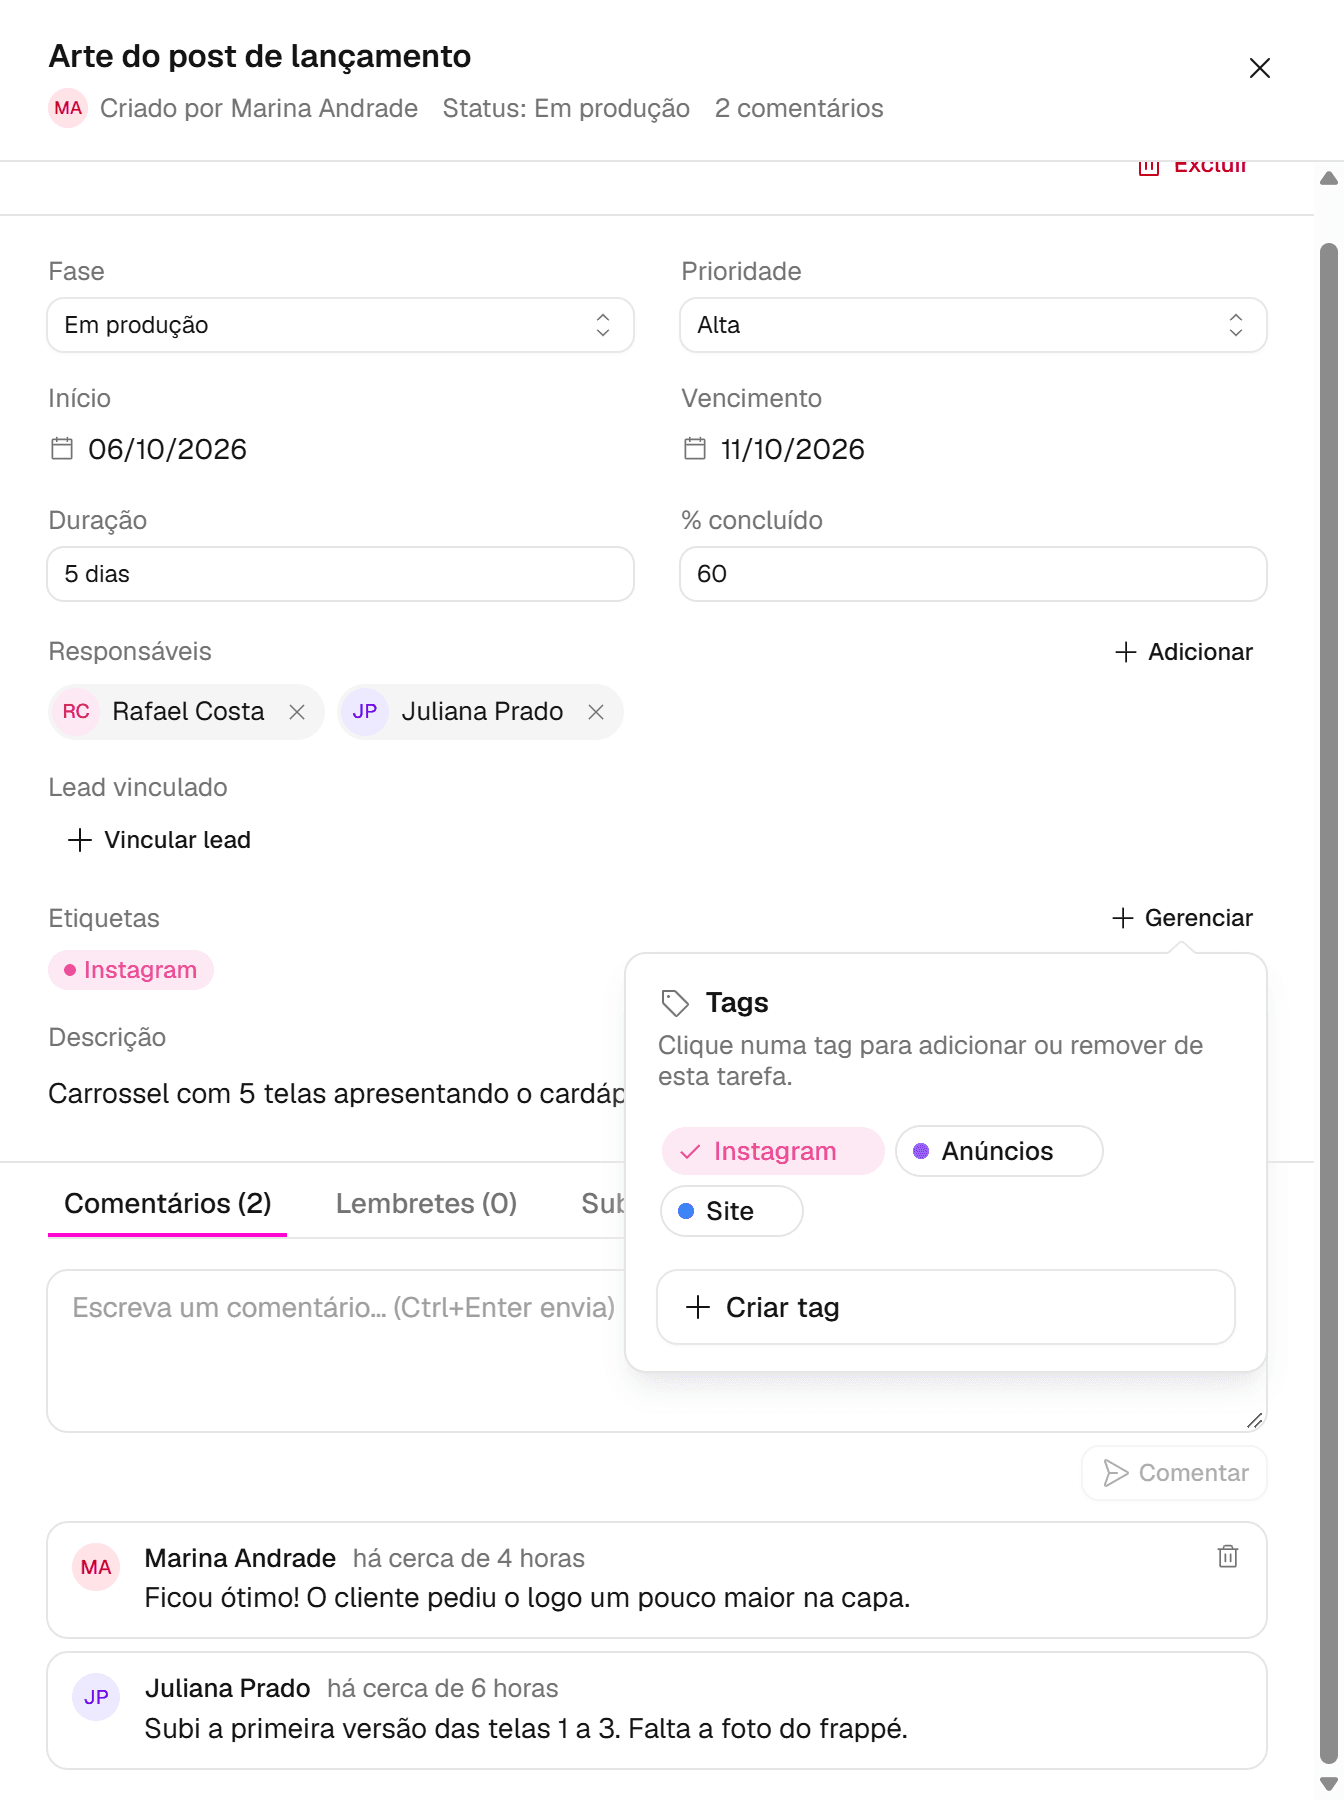Screen dimensions: 1344x1800
Task: Open the Fase dropdown
Action: [x=340, y=325]
